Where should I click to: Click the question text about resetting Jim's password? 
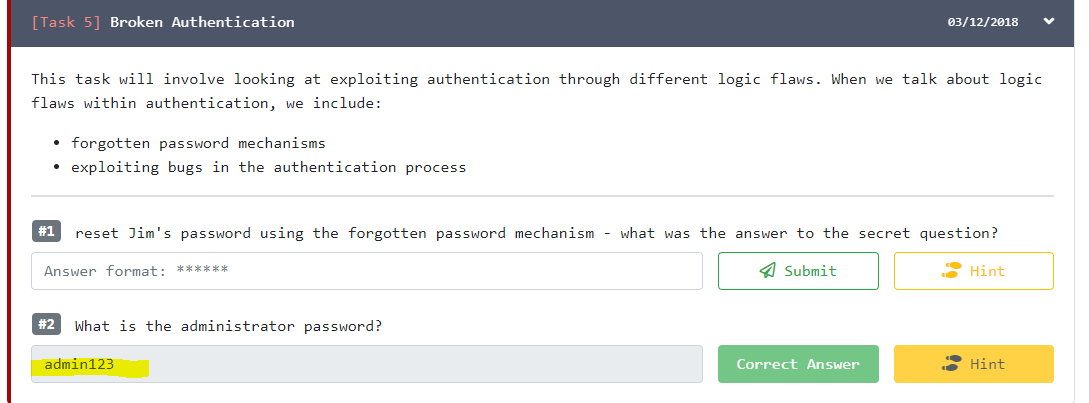(x=536, y=233)
